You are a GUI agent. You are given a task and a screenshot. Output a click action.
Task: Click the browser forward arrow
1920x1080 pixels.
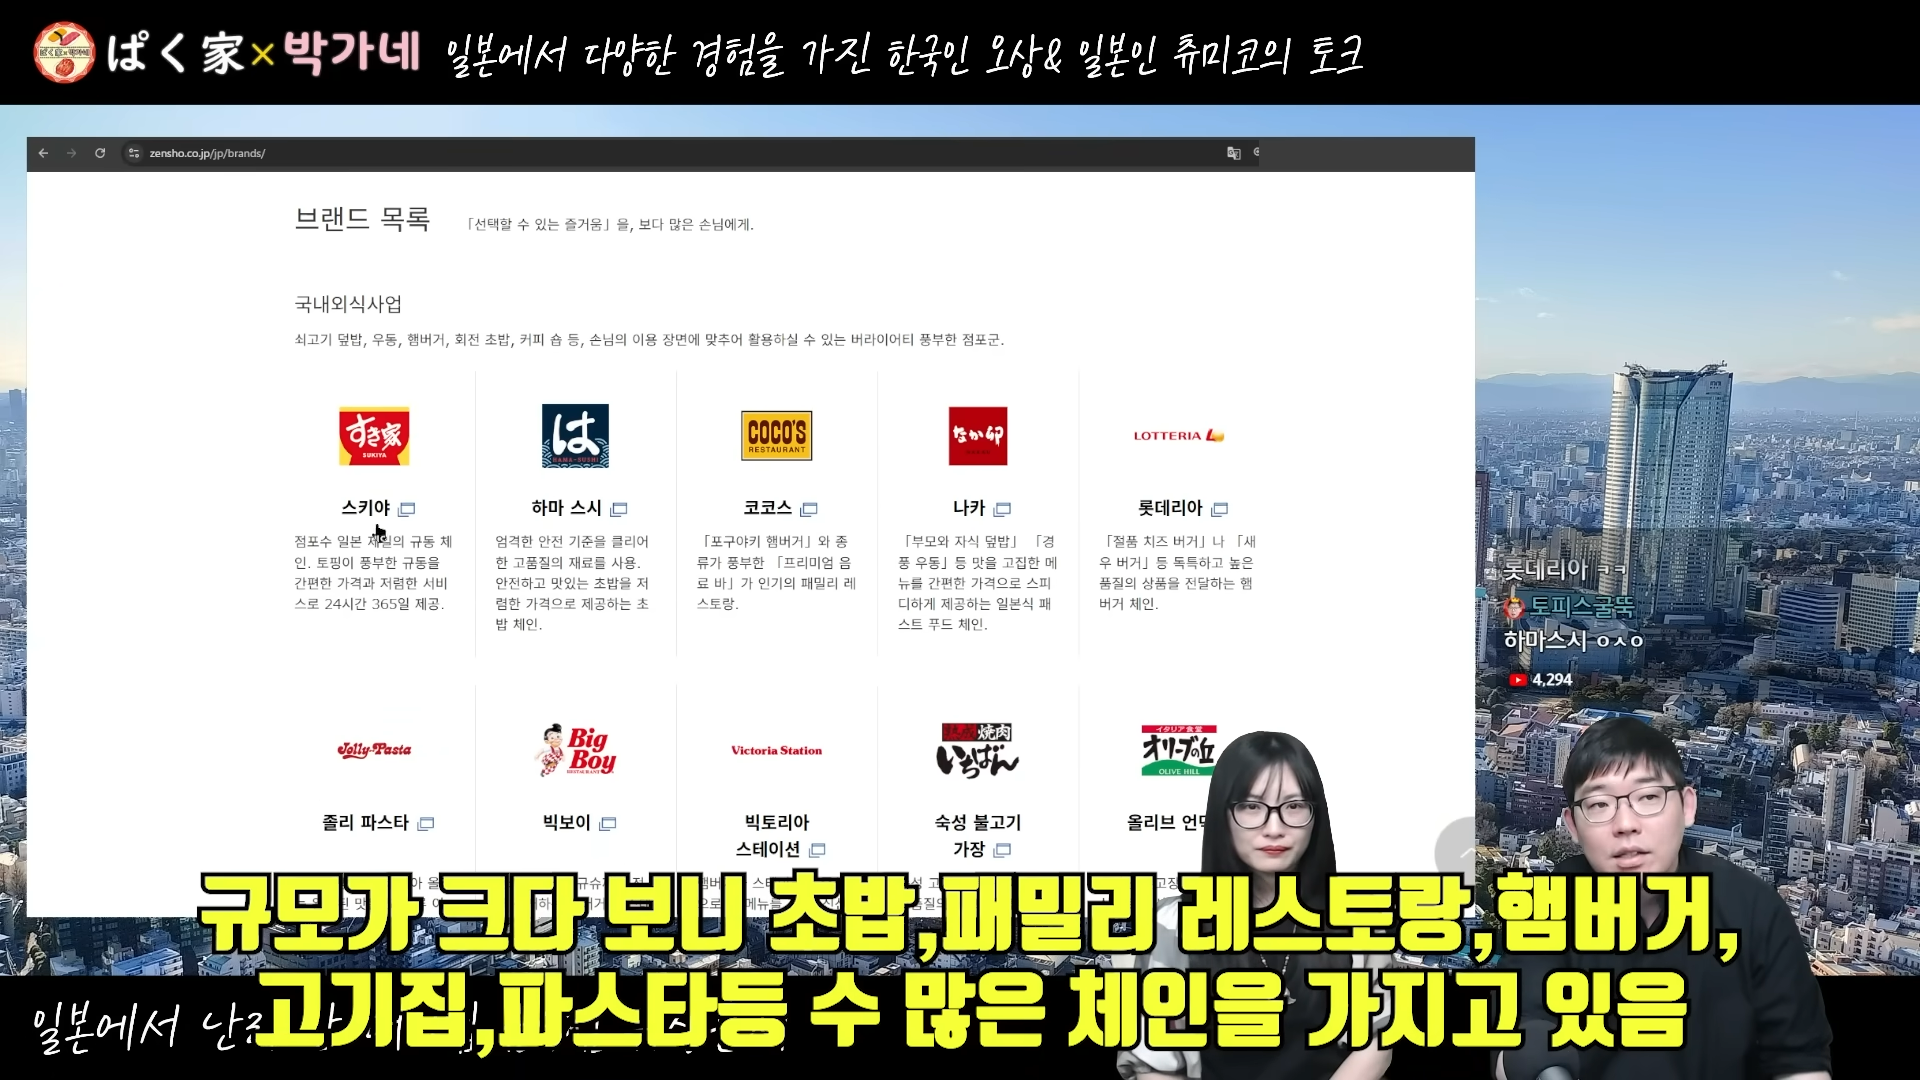pos(71,153)
